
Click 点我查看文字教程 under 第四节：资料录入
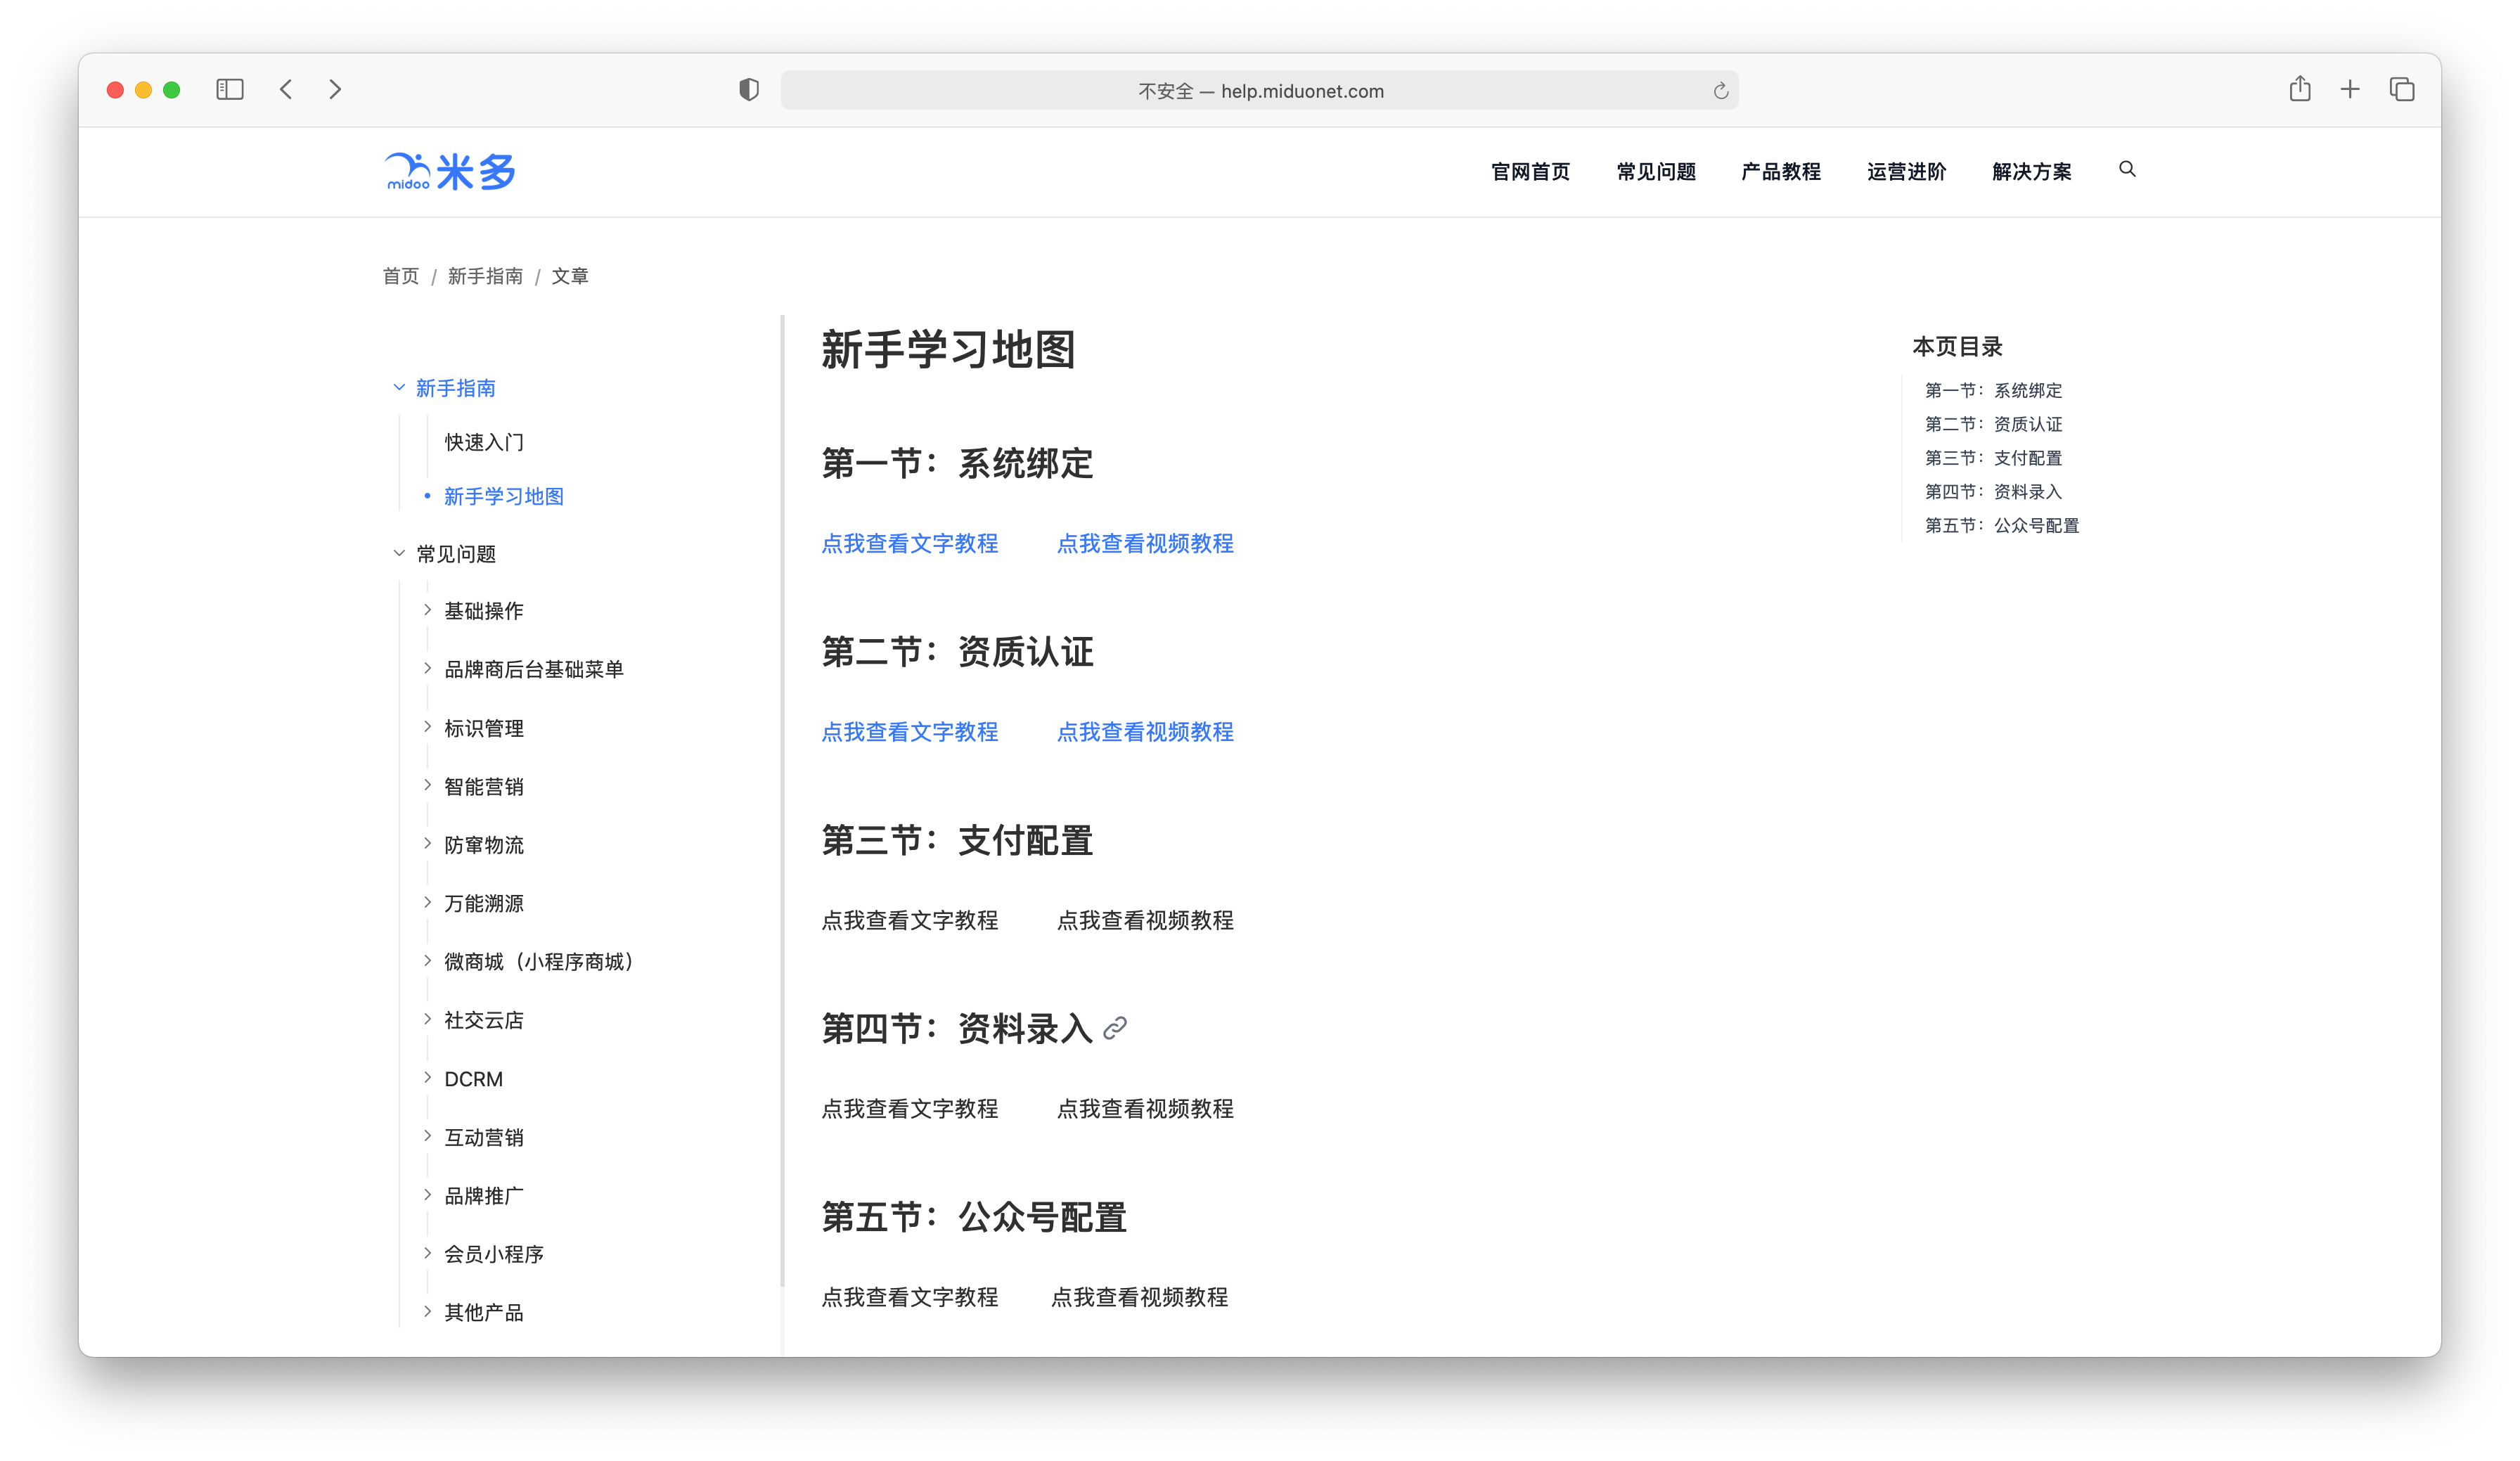pyautogui.click(x=910, y=1109)
